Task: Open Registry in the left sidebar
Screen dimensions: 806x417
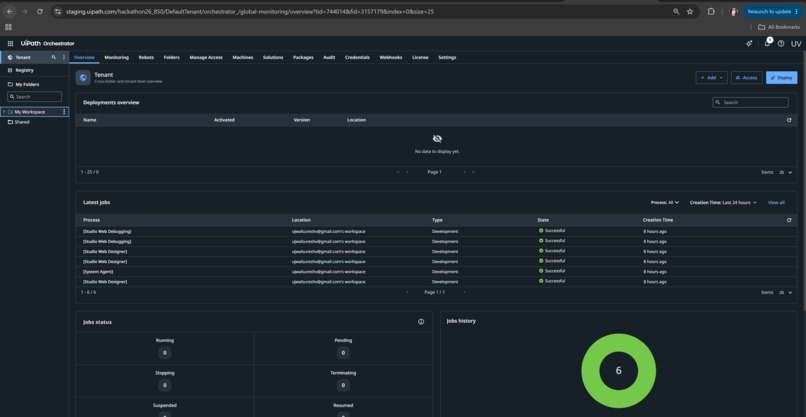Action: click(x=24, y=70)
